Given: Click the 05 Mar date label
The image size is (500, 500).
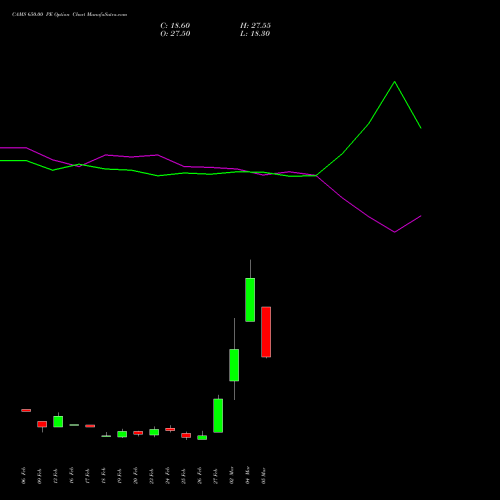Looking at the screenshot, I should 264,476.
